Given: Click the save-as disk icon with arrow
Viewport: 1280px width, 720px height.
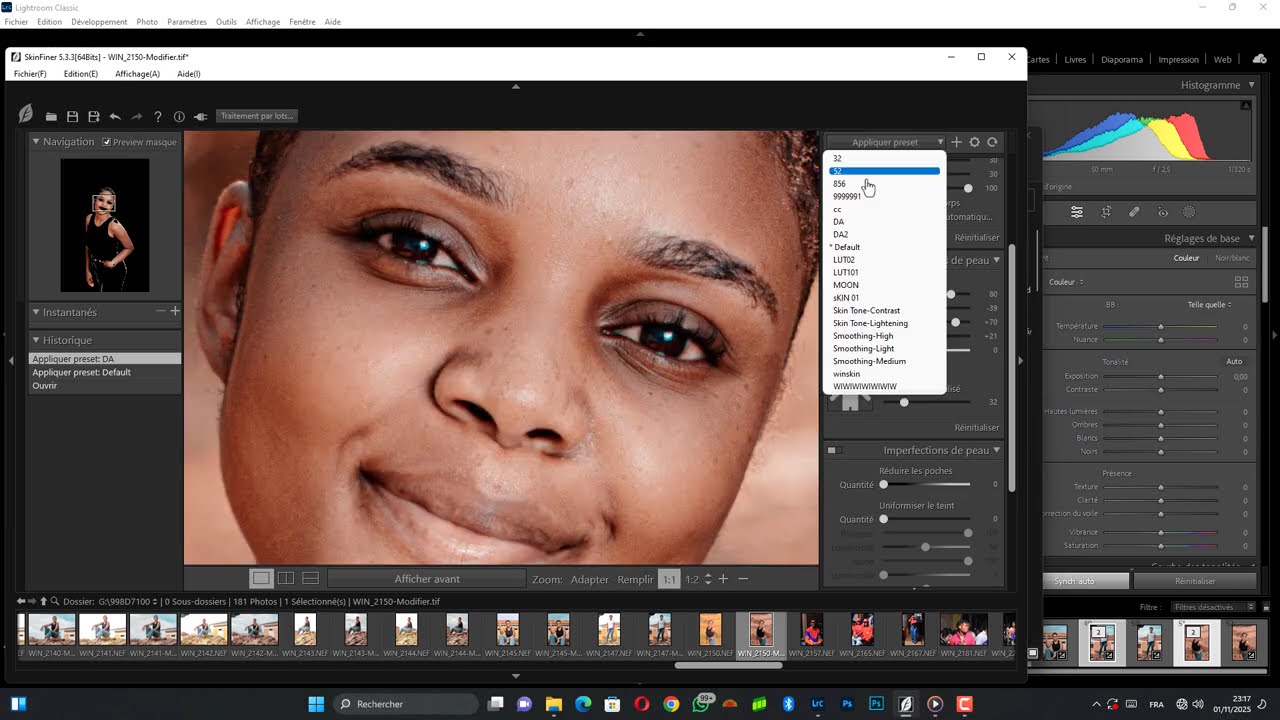Looking at the screenshot, I should pyautogui.click(x=94, y=117).
